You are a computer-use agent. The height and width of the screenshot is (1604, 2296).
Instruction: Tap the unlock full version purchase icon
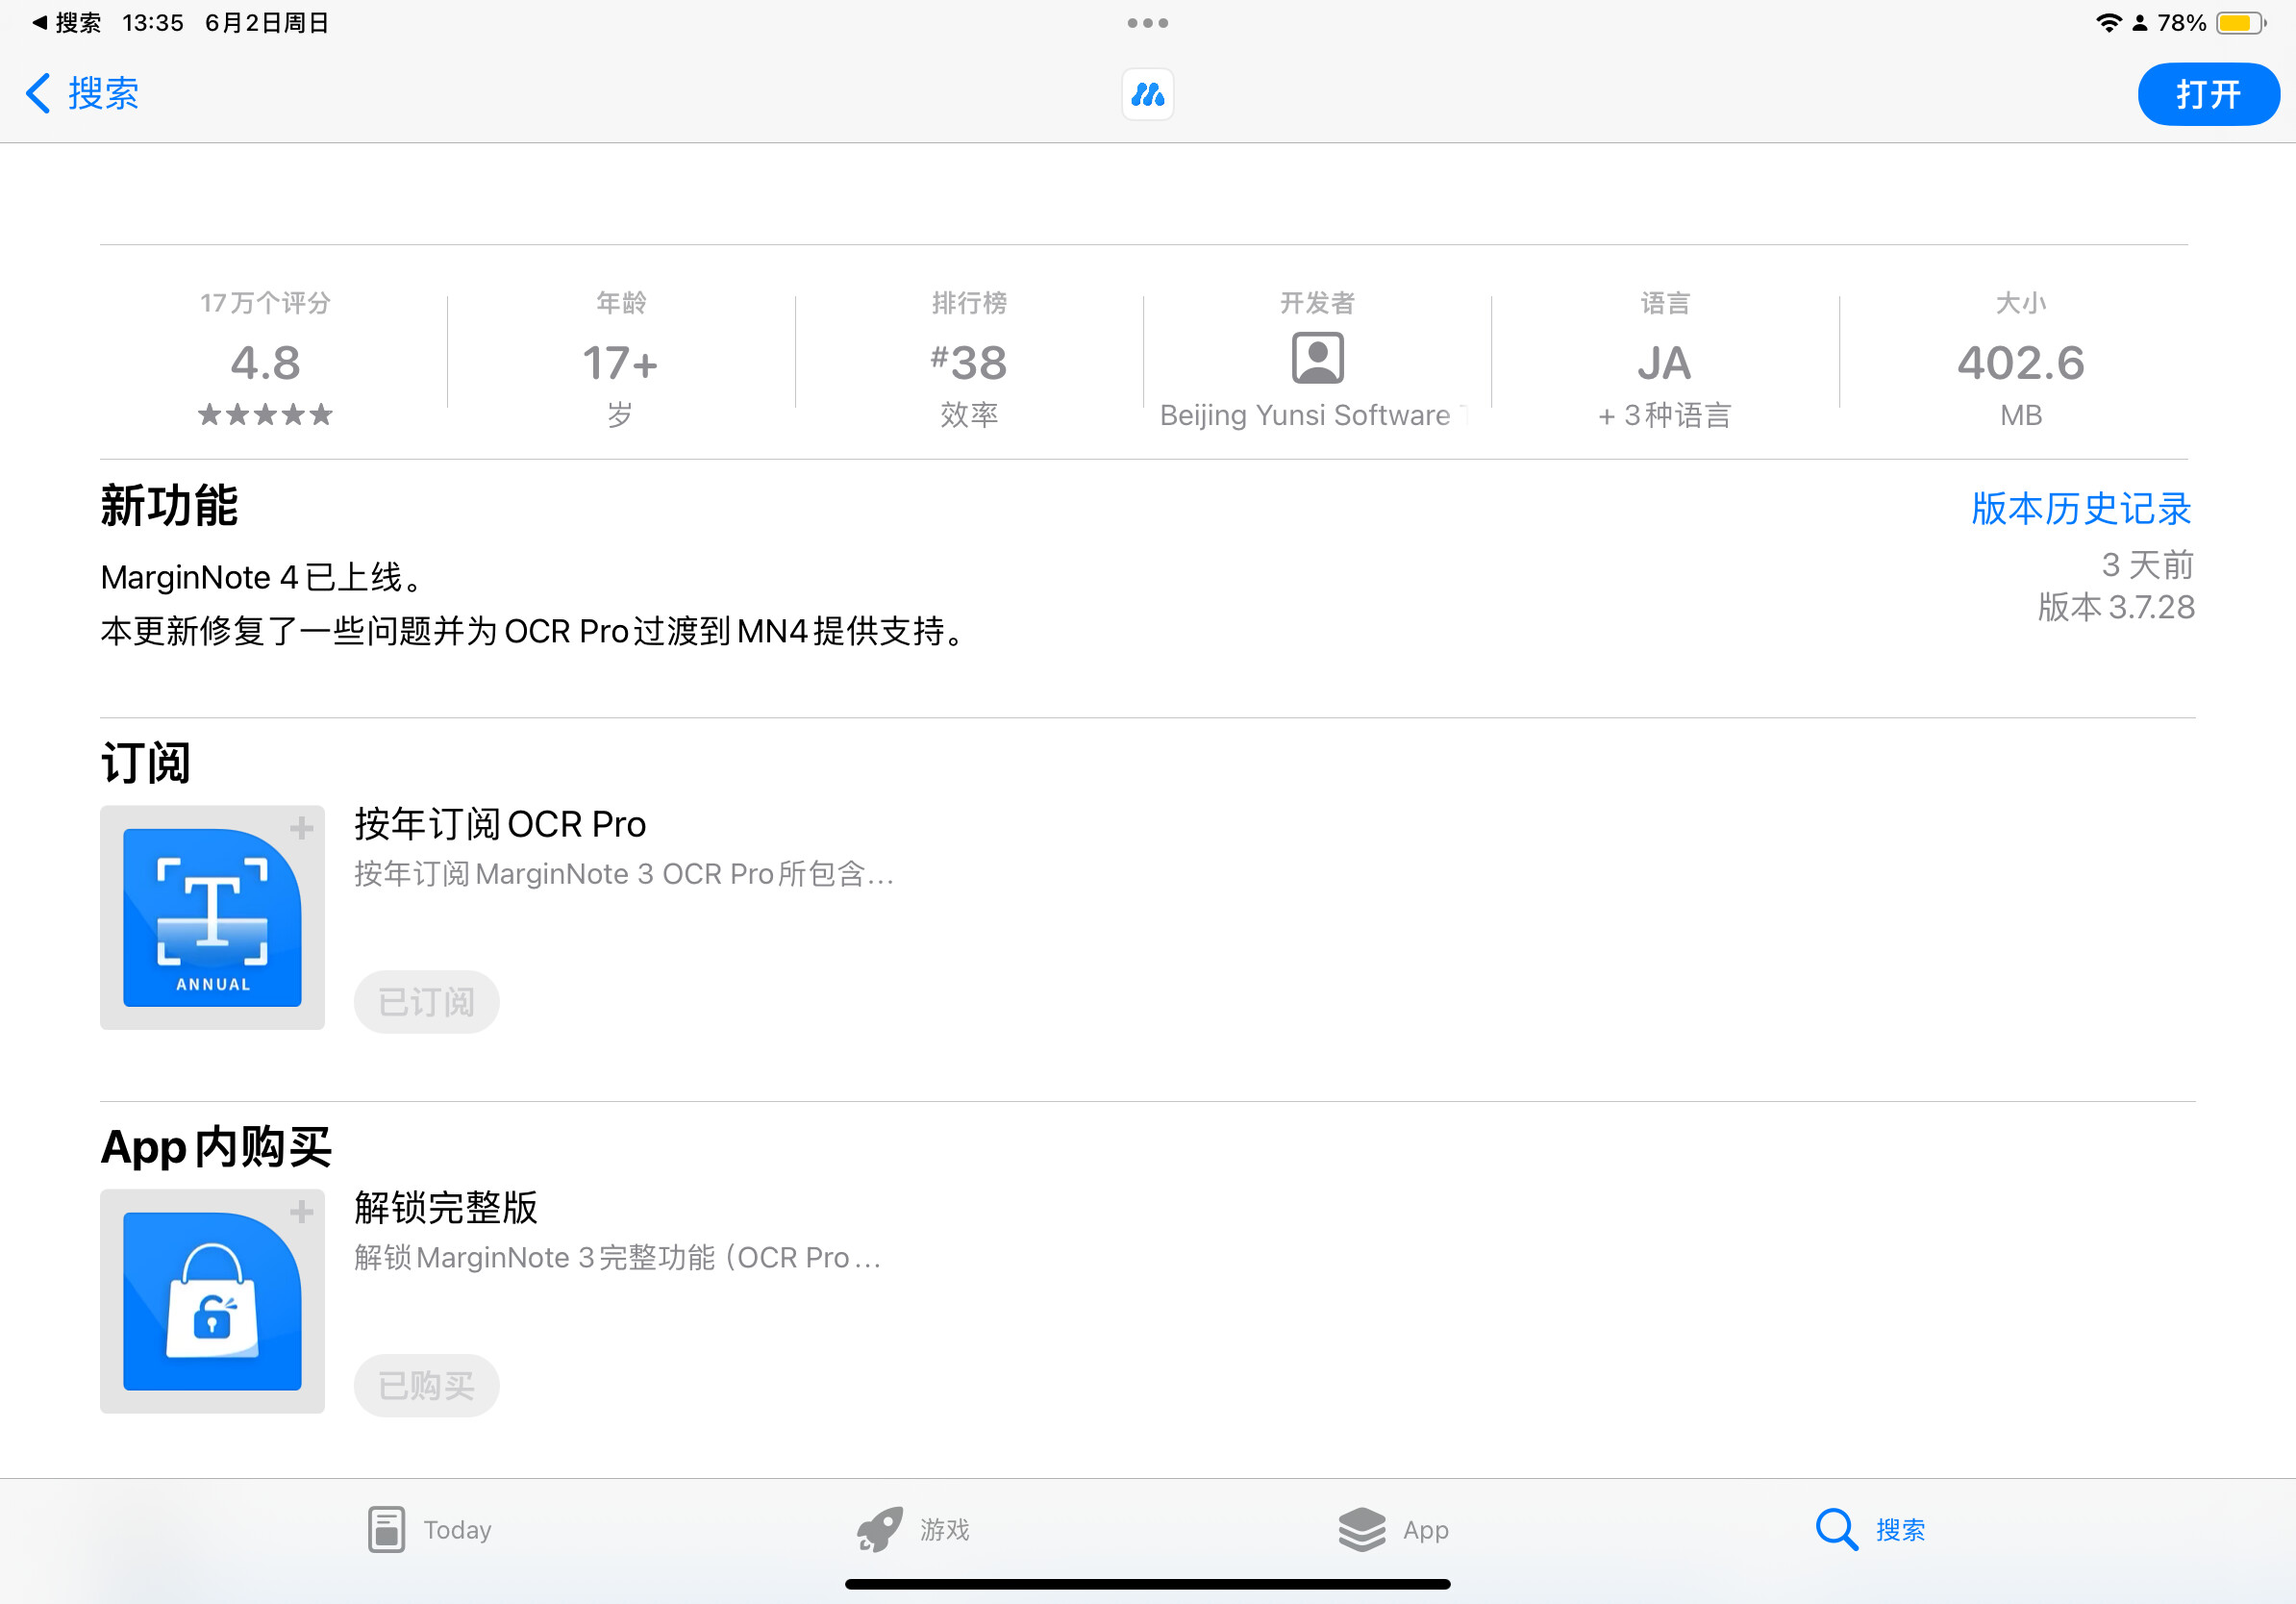tap(212, 1301)
